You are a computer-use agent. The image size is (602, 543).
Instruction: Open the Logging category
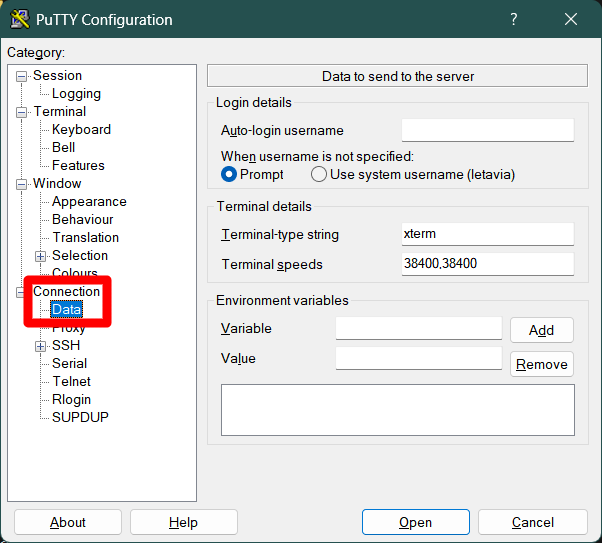point(76,94)
